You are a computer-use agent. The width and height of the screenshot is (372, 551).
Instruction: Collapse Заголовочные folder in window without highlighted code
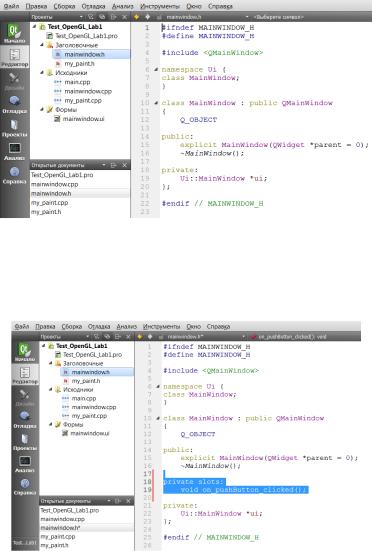(x=42, y=45)
